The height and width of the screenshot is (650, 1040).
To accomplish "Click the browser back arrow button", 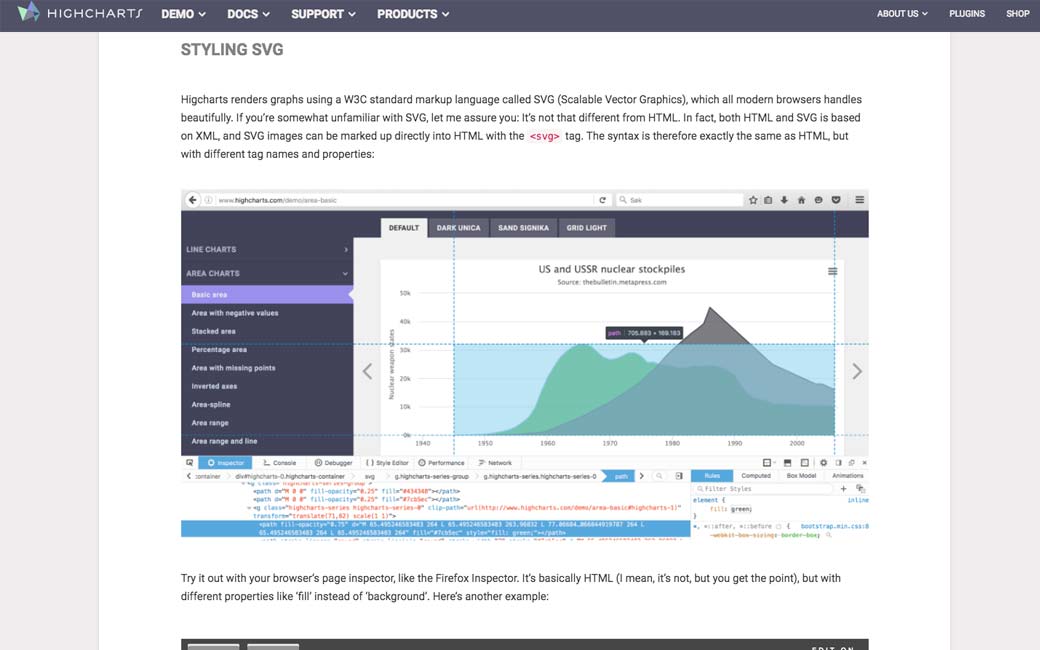I will tap(192, 200).
